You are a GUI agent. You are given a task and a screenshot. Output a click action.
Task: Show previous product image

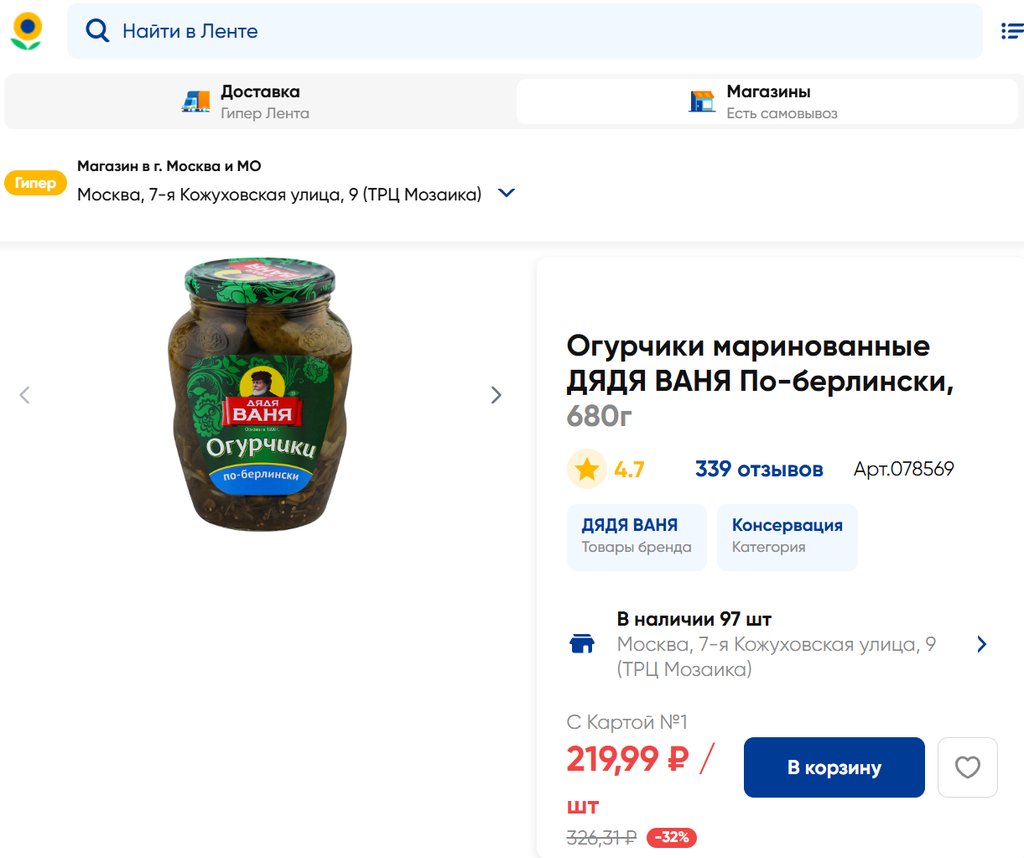pyautogui.click(x=25, y=395)
